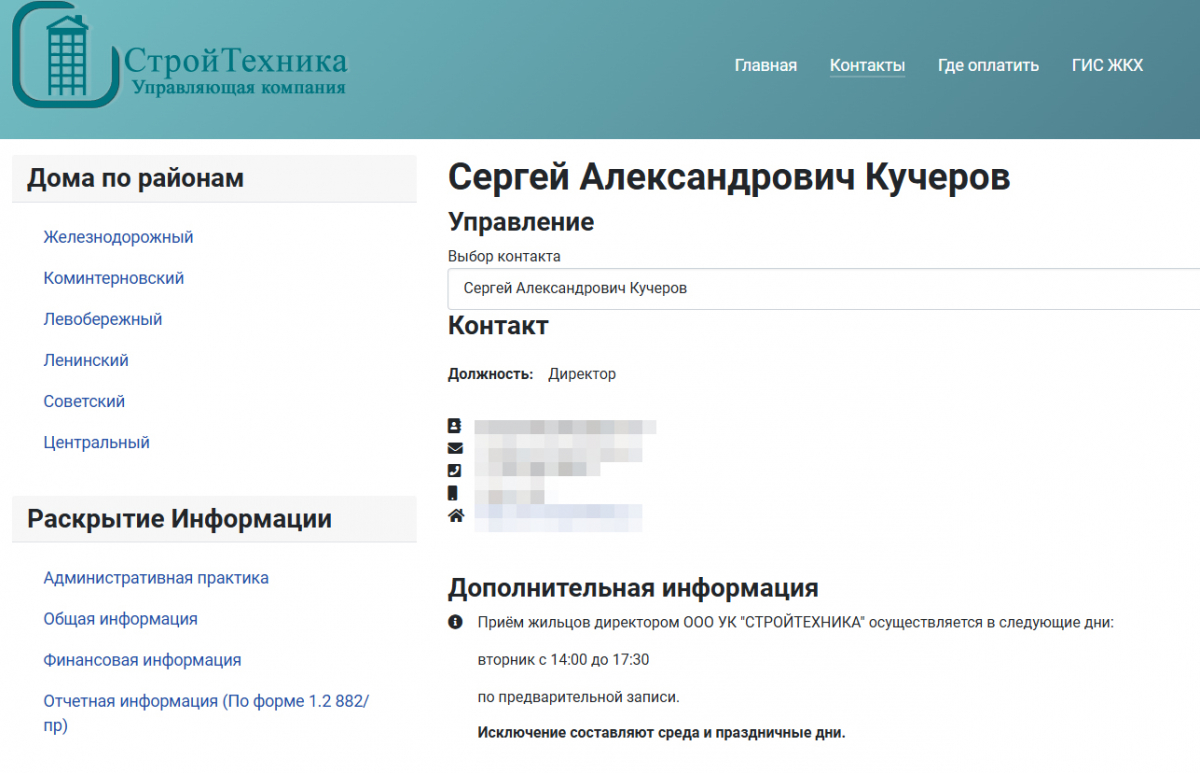This screenshot has height=773, width=1200.
Task: Open the Коминтерновский district link
Action: coord(114,278)
